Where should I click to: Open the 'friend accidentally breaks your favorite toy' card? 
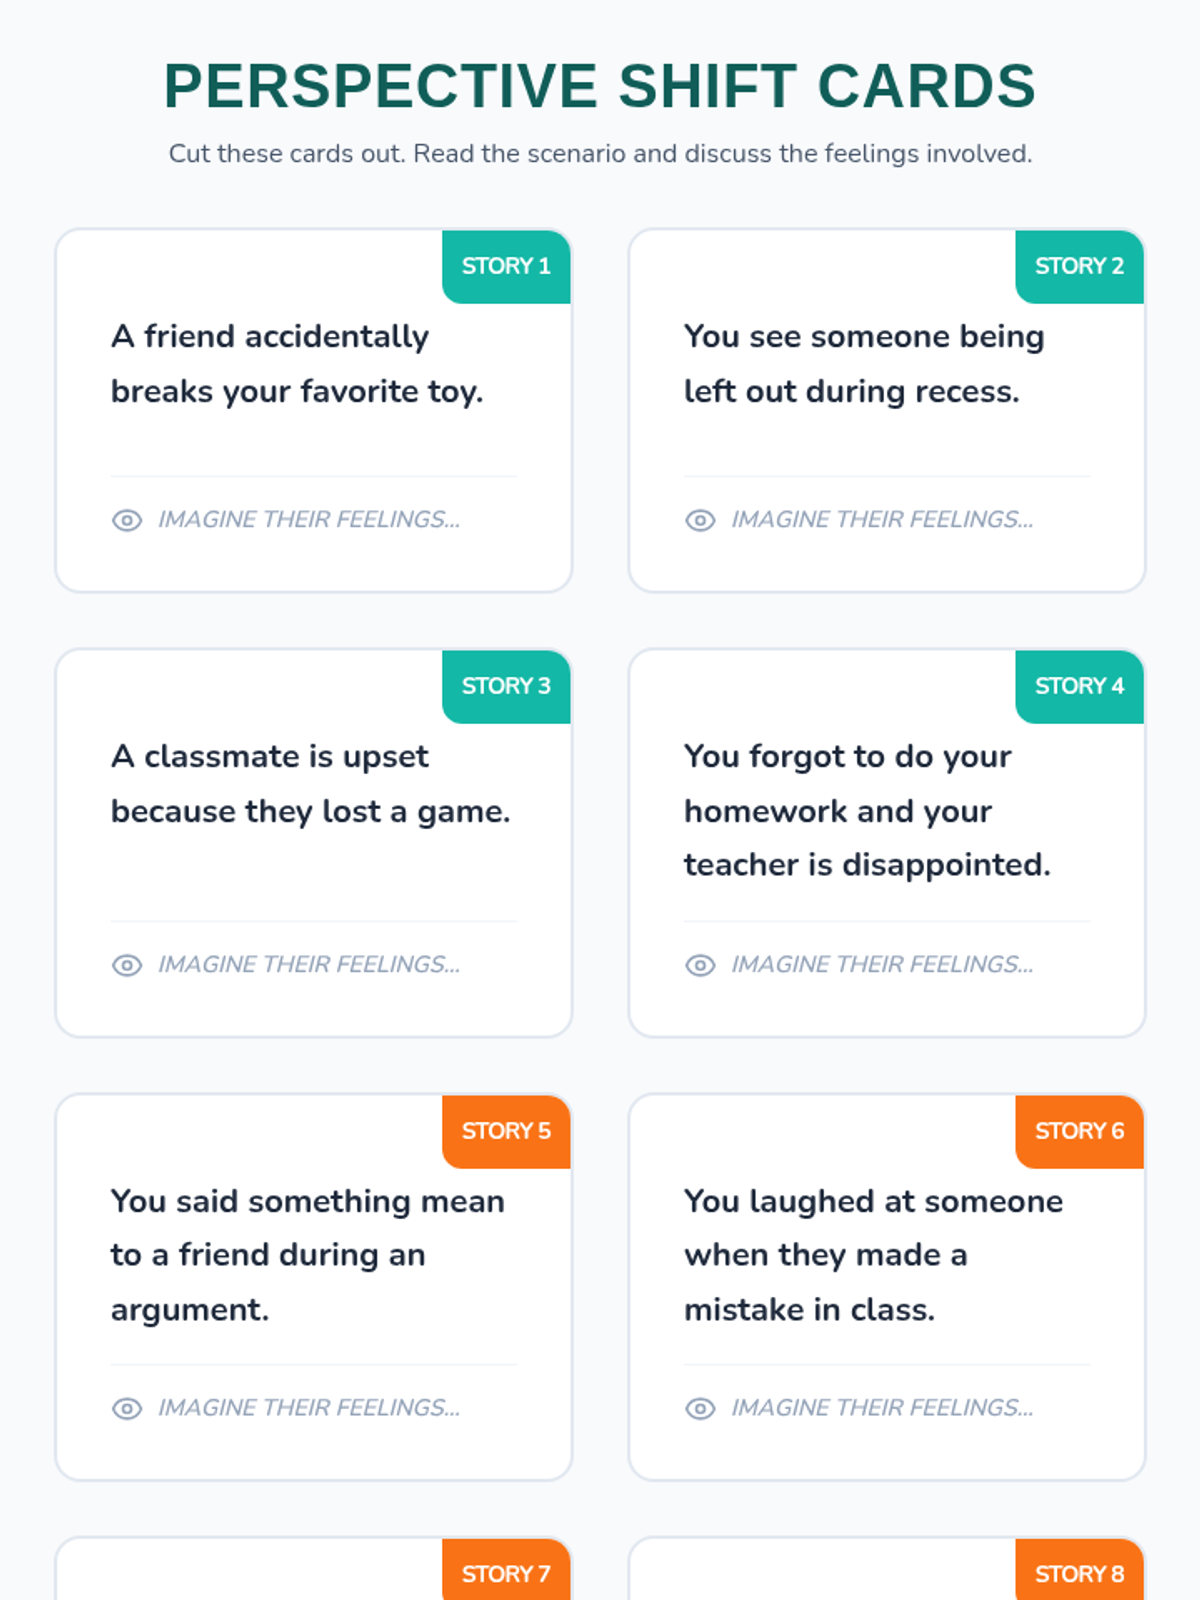pyautogui.click(x=314, y=410)
